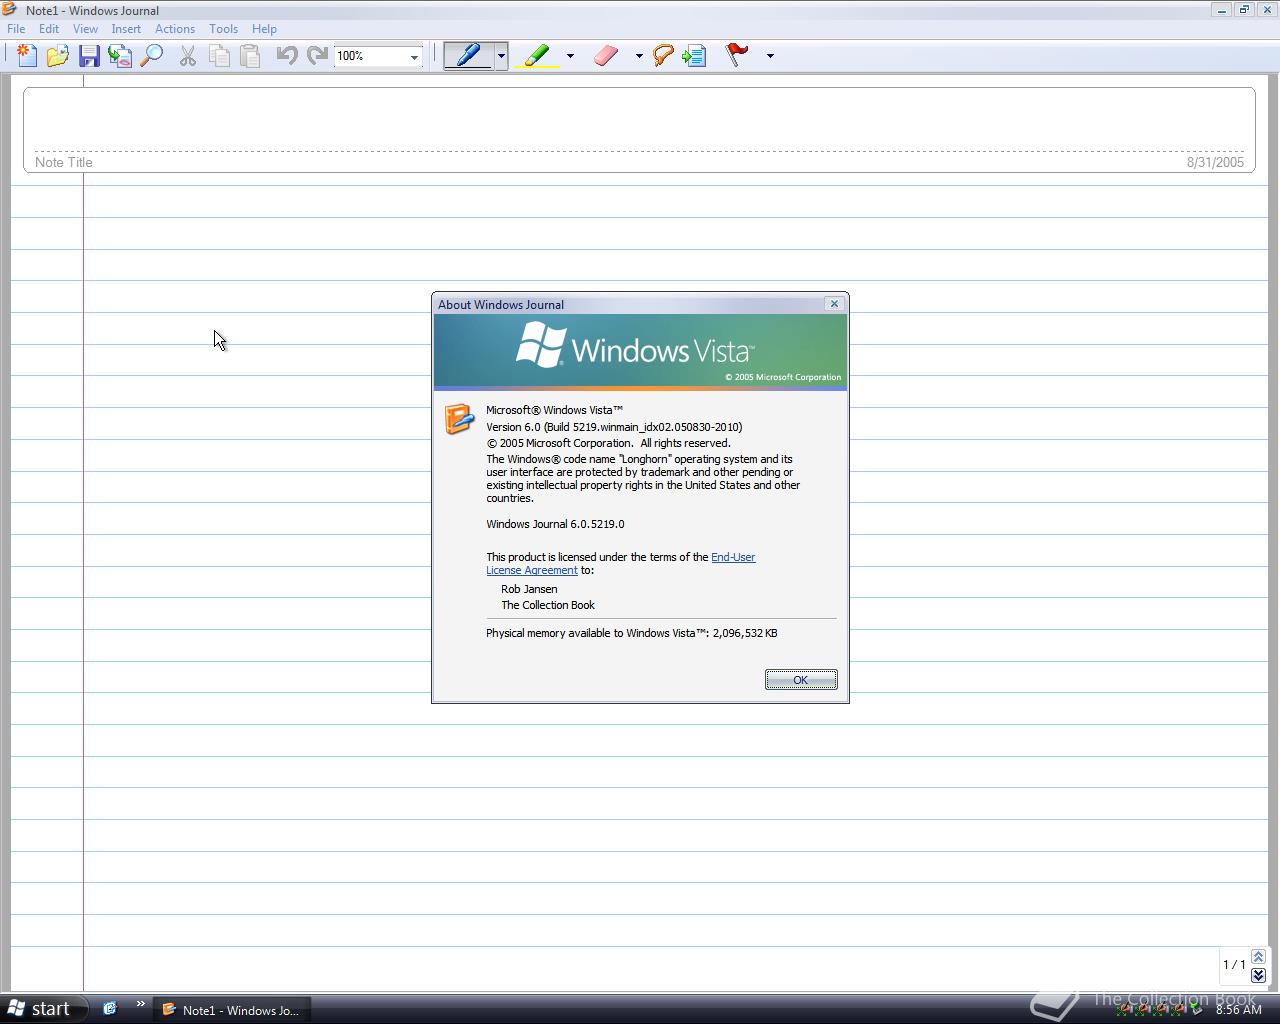This screenshot has width=1280, height=1024.
Task: Click the Start button
Action: [44, 1009]
